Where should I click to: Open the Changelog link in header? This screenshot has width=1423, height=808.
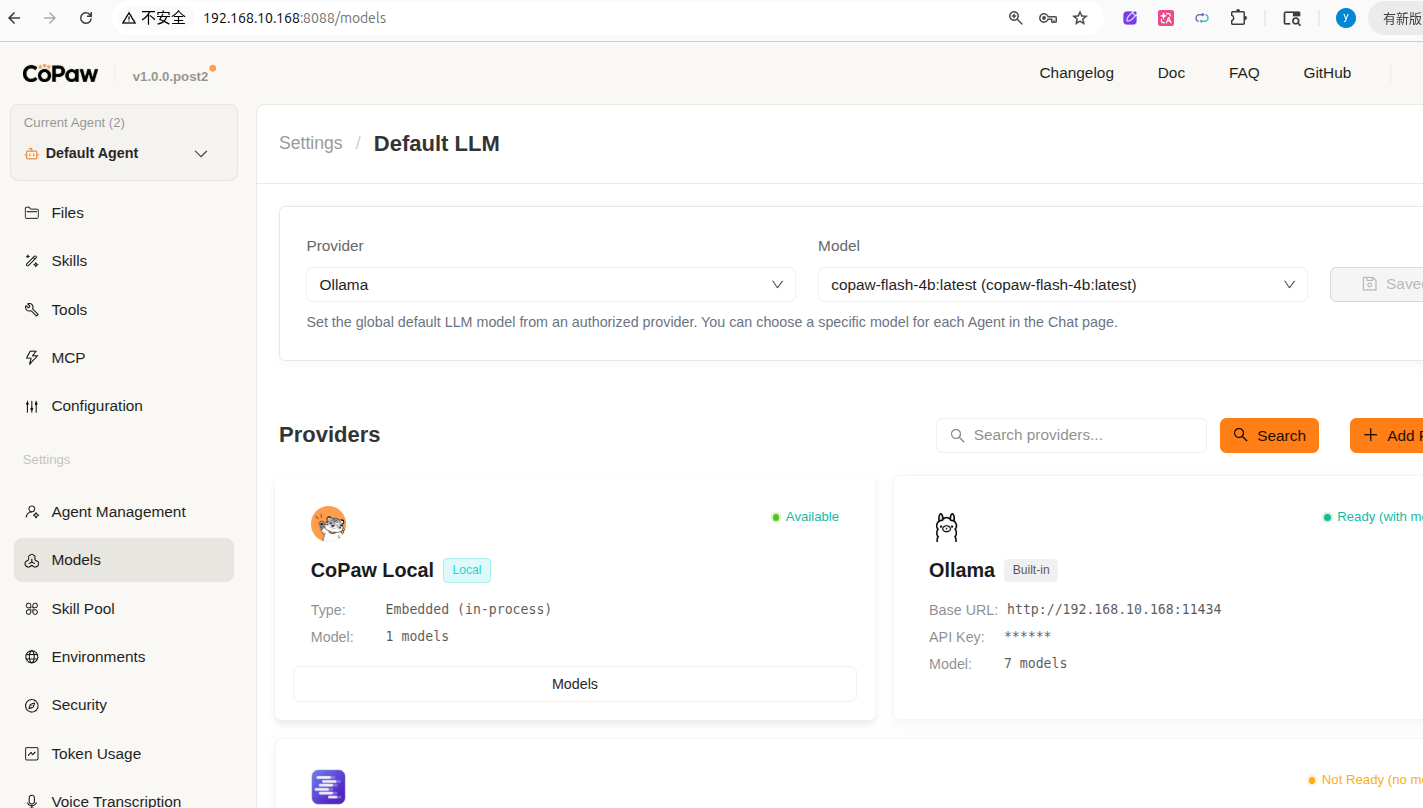tap(1076, 73)
